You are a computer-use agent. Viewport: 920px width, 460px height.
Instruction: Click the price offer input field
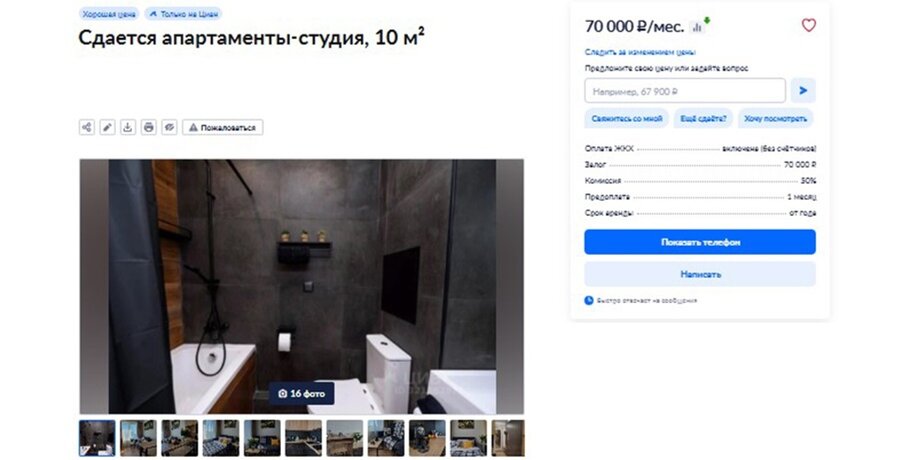pyautogui.click(x=685, y=91)
